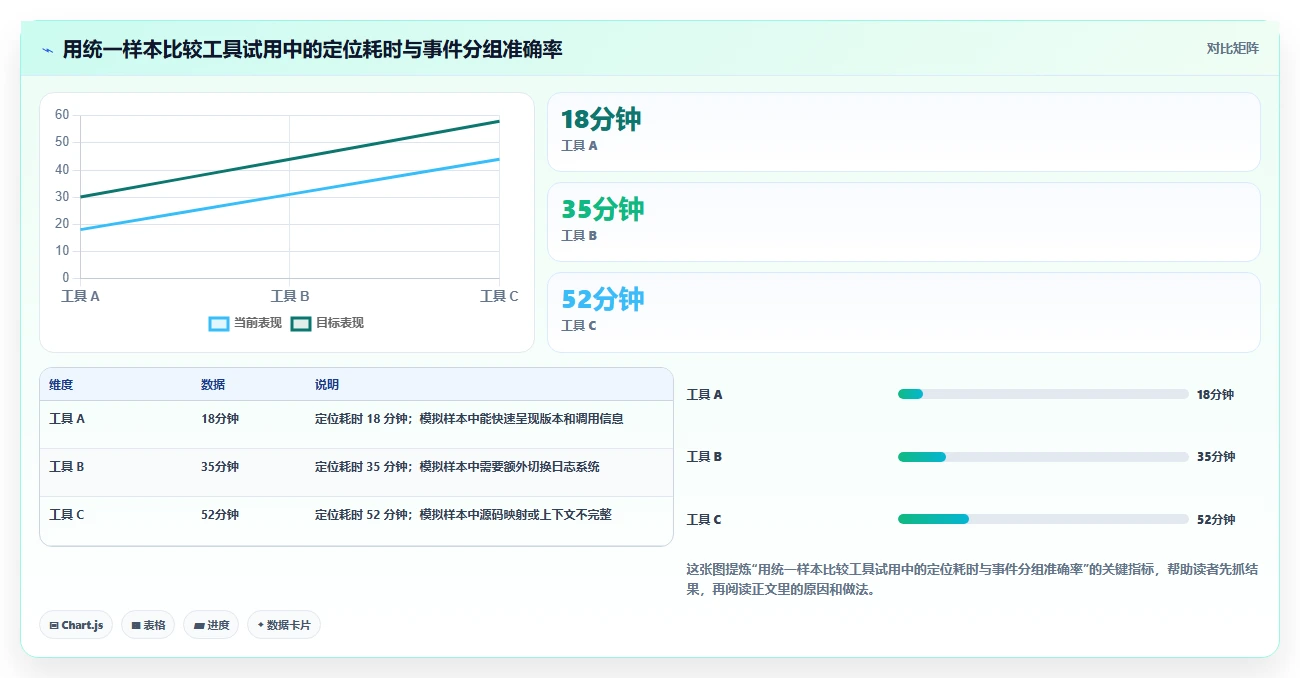
Task: Click the 当前表现 legend label text
Action: coord(258,323)
